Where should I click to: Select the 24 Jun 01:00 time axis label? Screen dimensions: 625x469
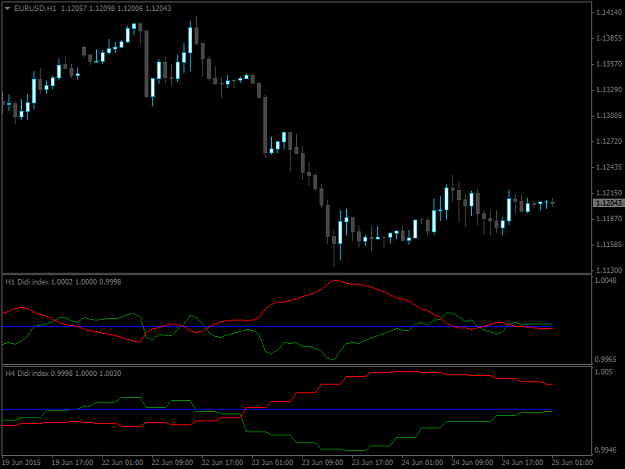tap(423, 463)
